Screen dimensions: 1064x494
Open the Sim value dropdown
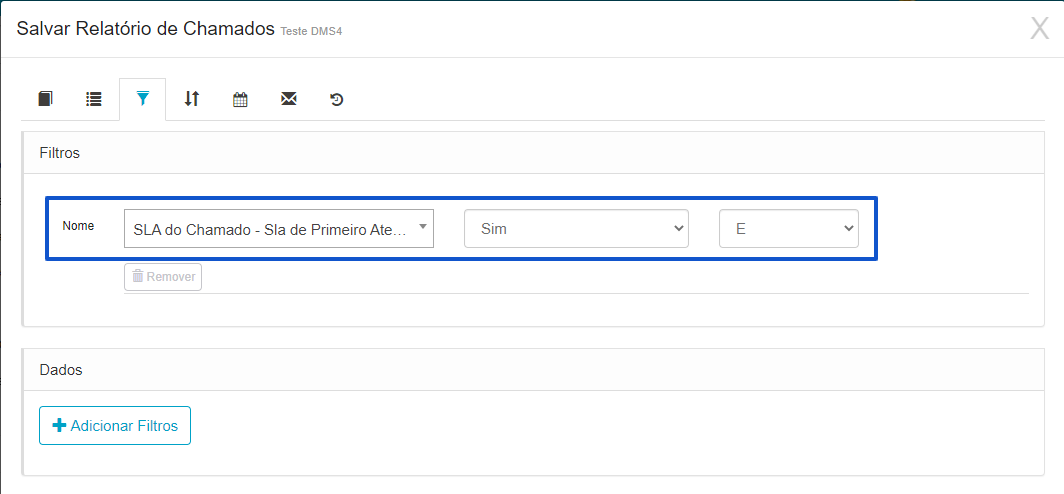[576, 229]
